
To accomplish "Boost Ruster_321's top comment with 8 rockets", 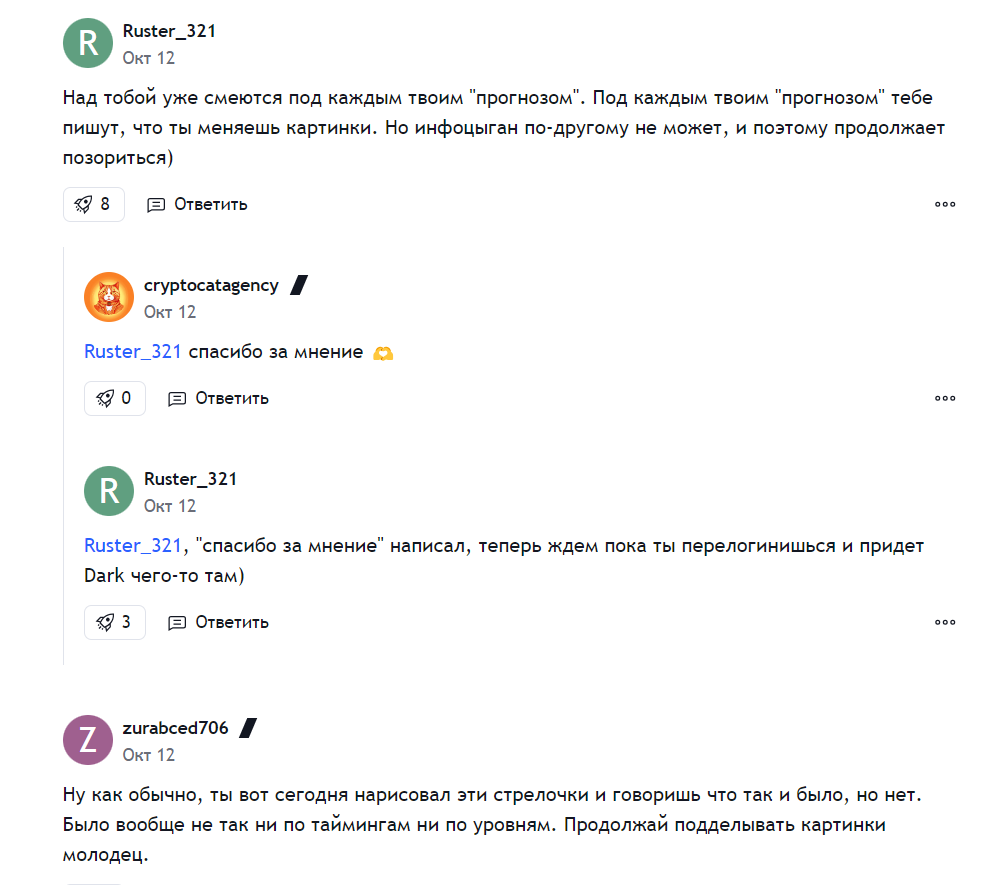I will (x=93, y=204).
